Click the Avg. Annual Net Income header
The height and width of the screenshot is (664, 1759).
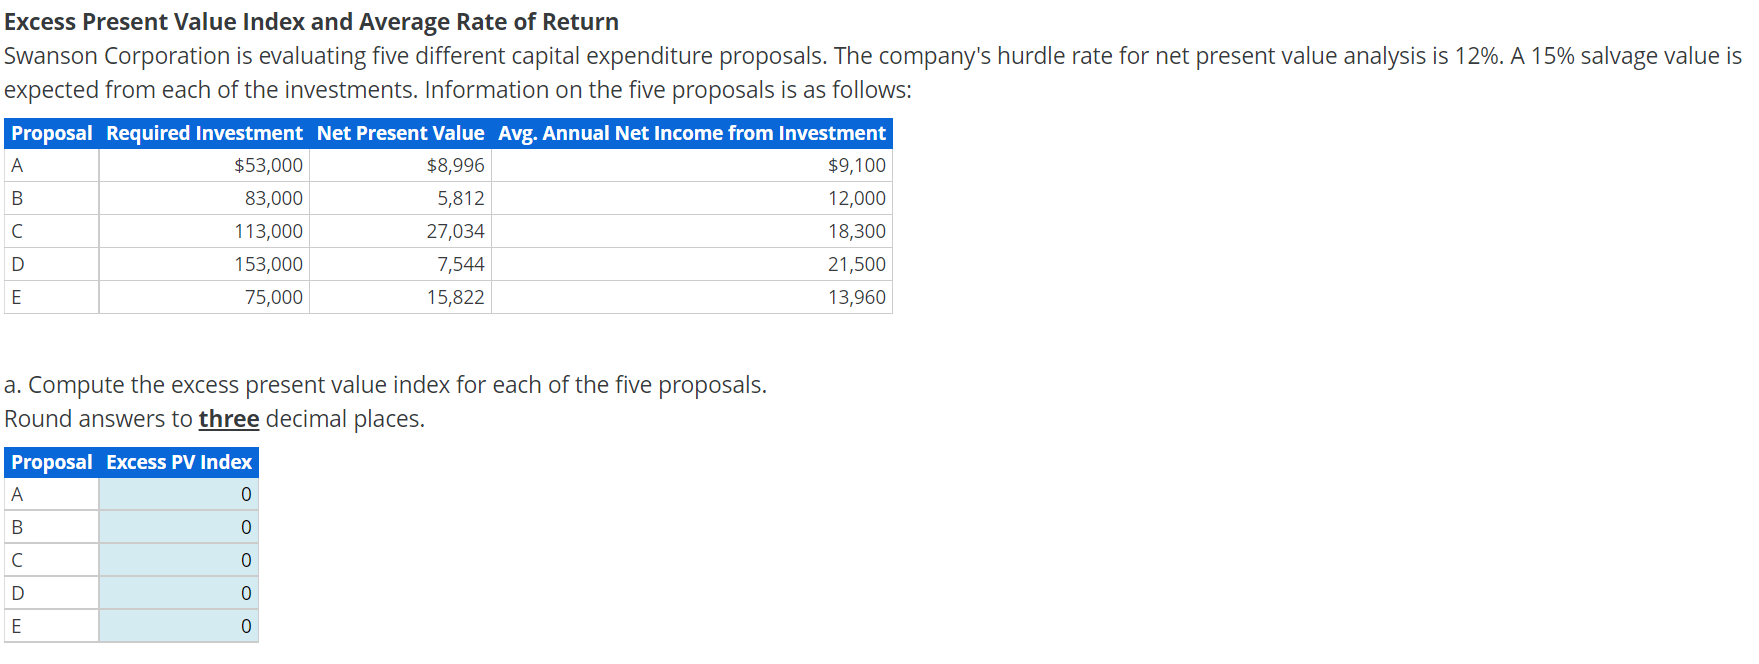pos(692,133)
